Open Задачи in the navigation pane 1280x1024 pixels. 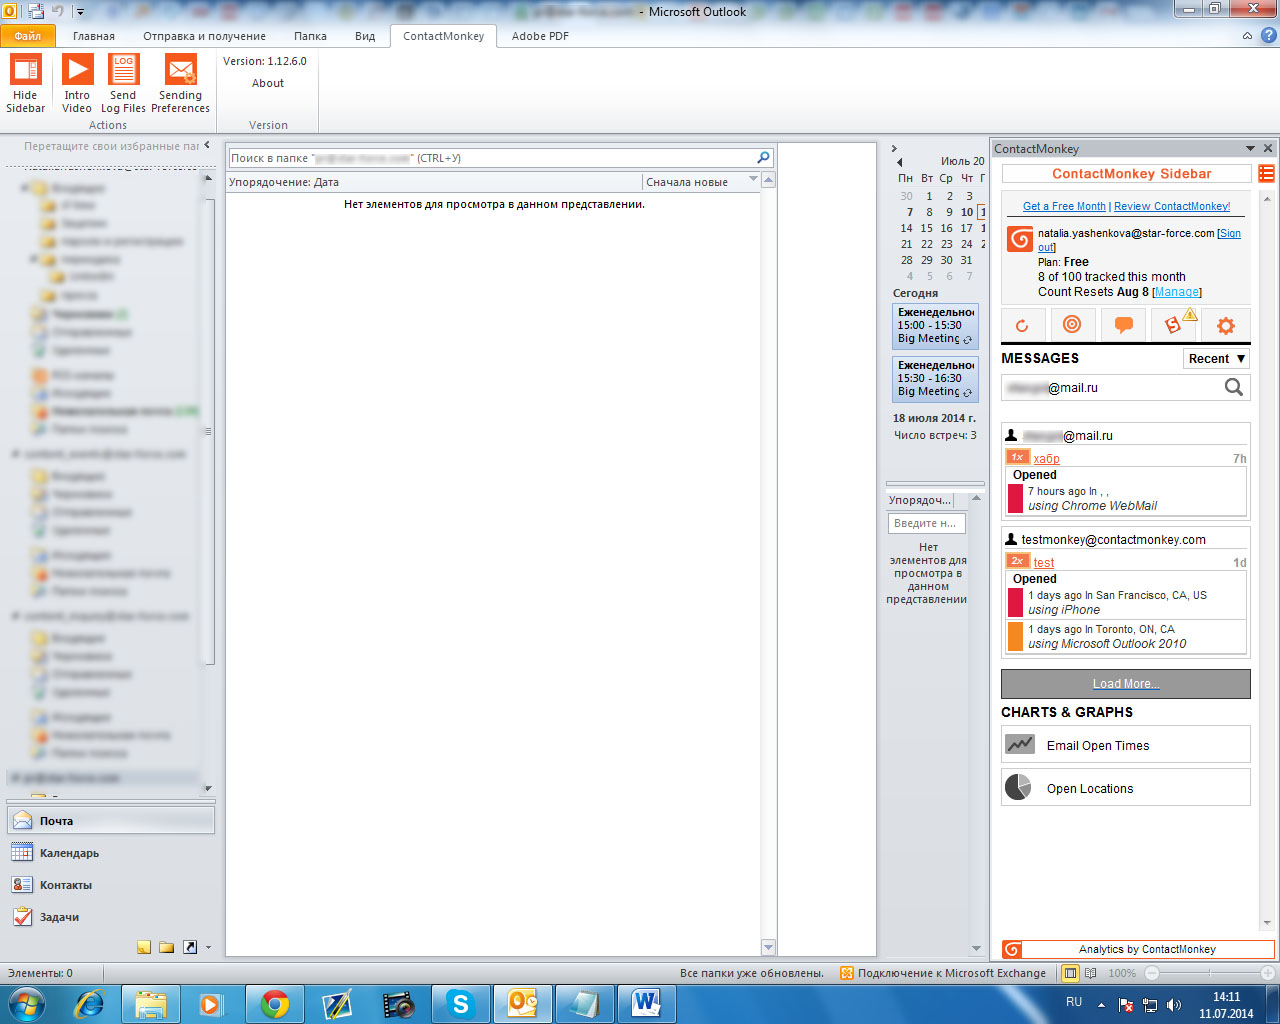point(110,917)
